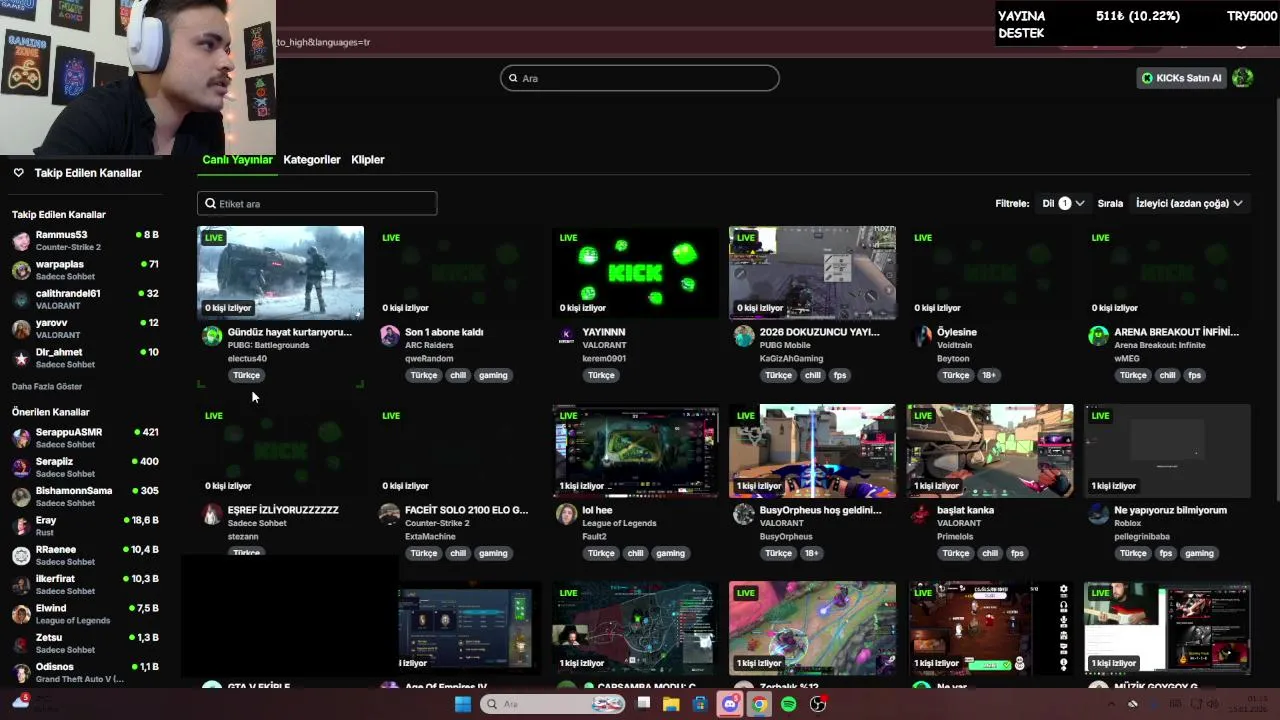
Task: Open the Sırala İzleyici sort dropdown
Action: 1189,203
